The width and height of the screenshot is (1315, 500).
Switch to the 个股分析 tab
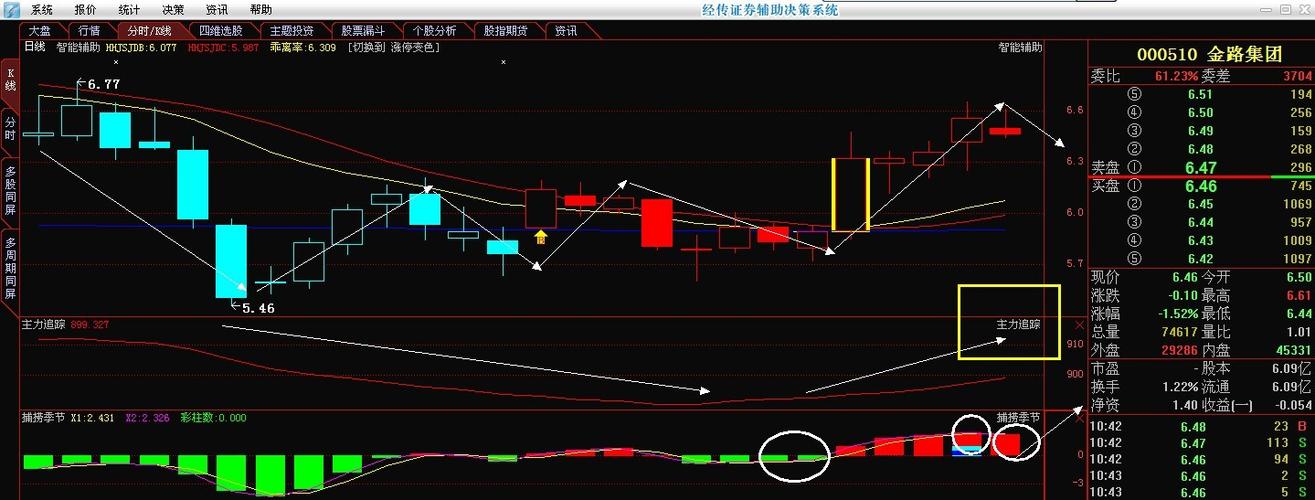point(434,31)
